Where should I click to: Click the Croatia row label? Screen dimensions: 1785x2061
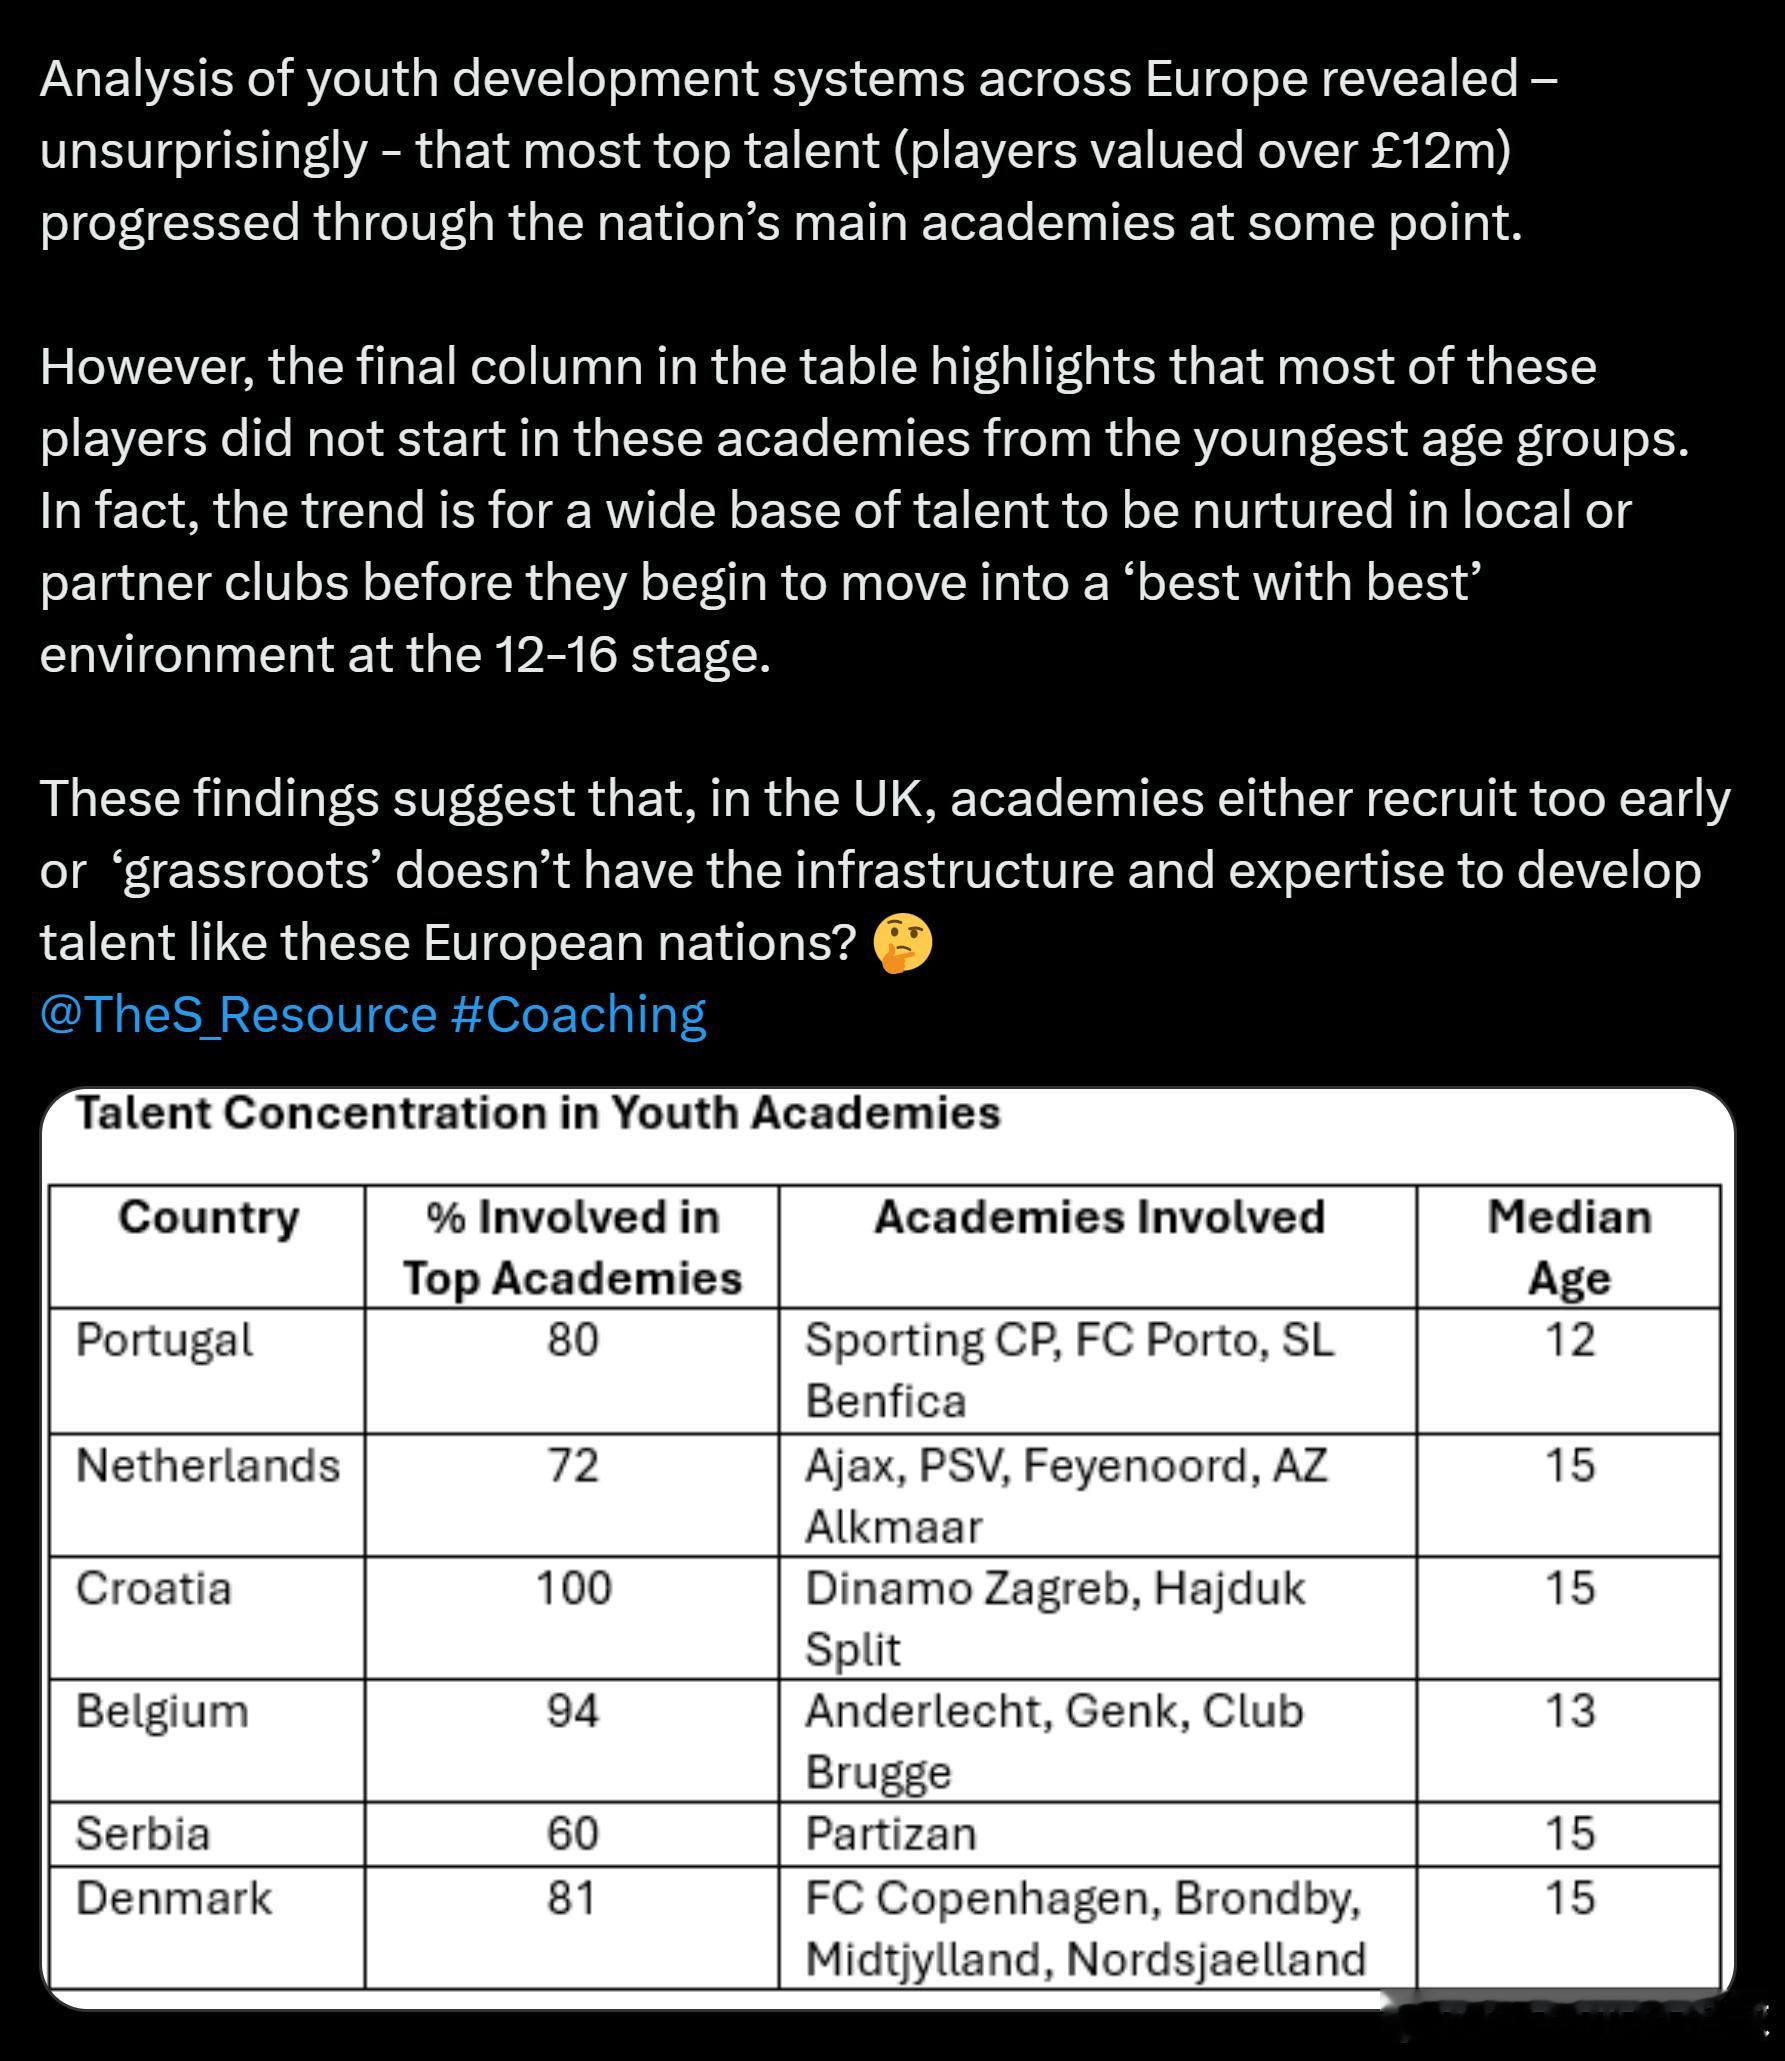coord(154,1589)
